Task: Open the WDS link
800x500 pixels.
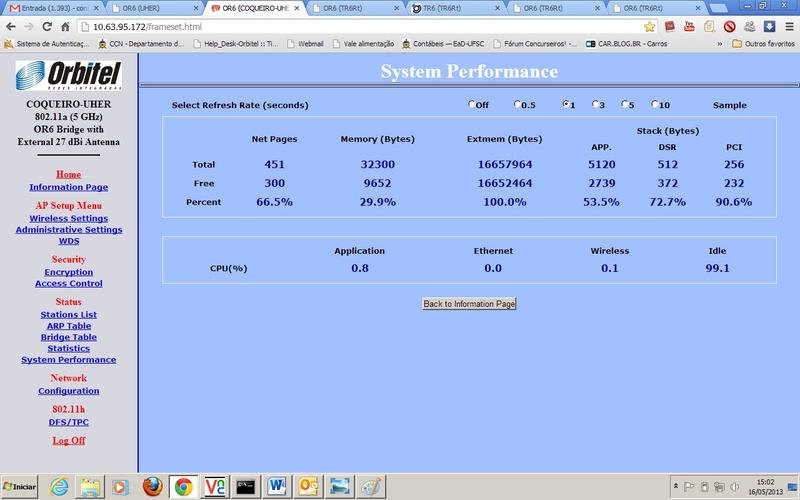Action: pyautogui.click(x=68, y=241)
